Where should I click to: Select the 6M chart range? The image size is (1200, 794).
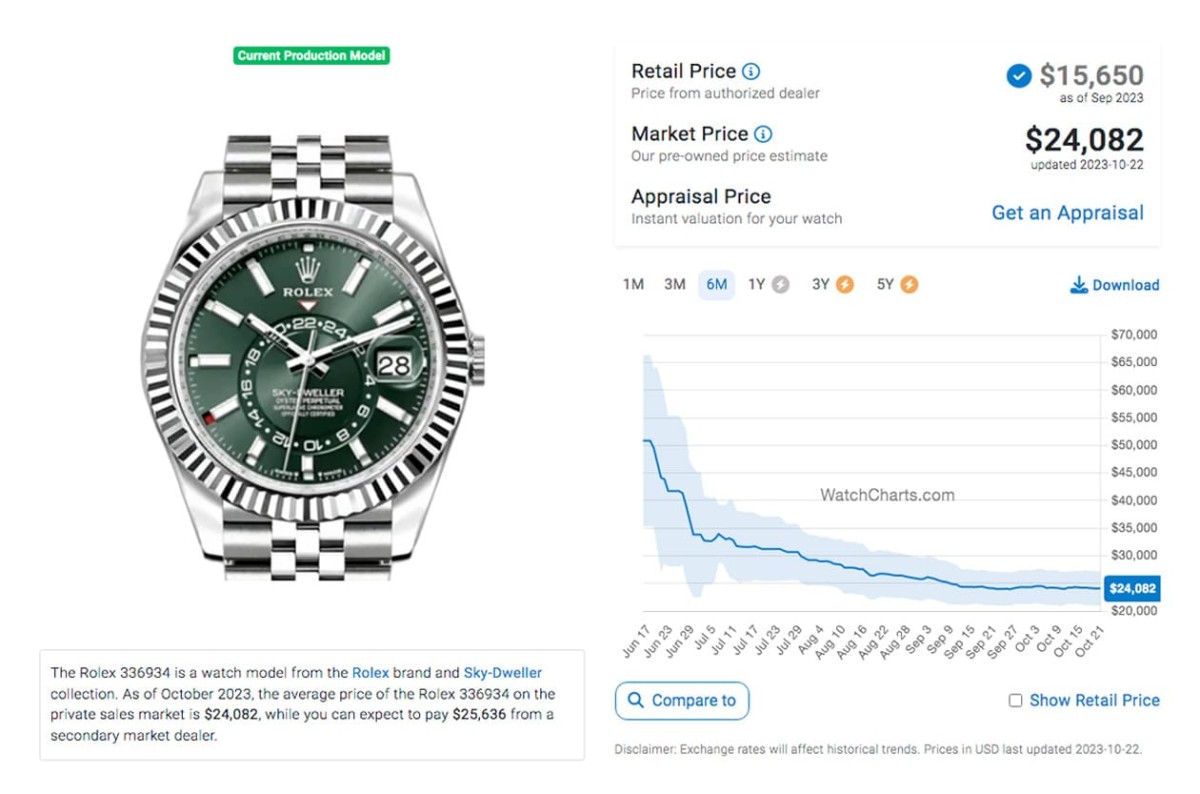pos(717,285)
